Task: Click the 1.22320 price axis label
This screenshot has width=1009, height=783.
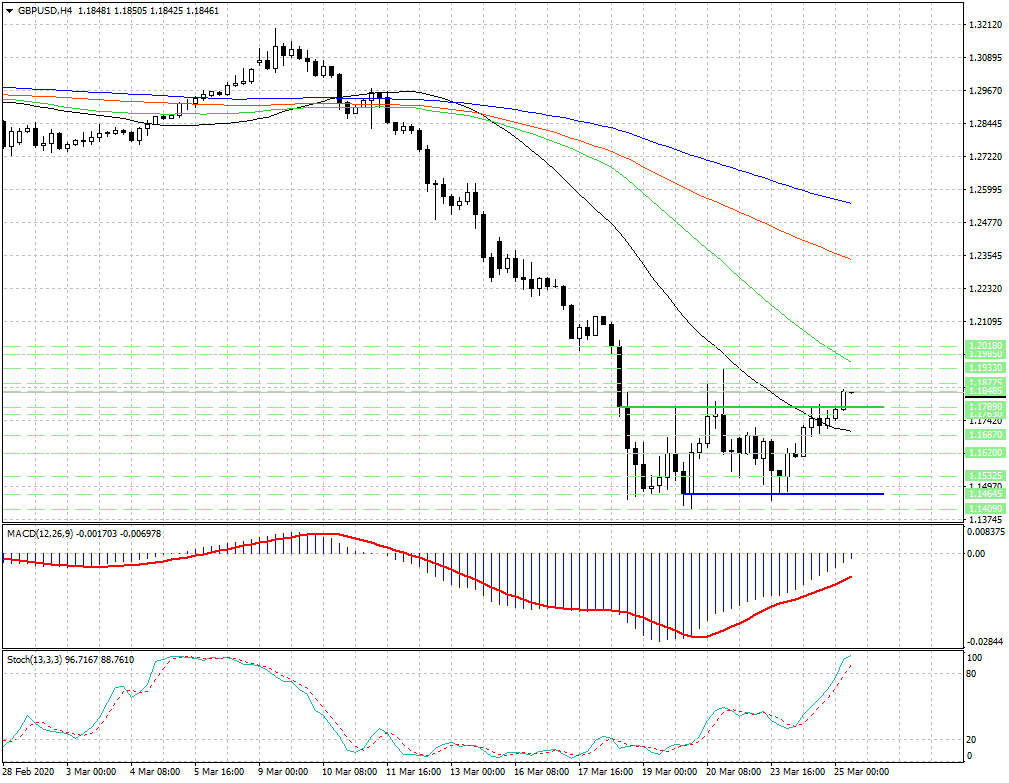Action: click(x=985, y=288)
